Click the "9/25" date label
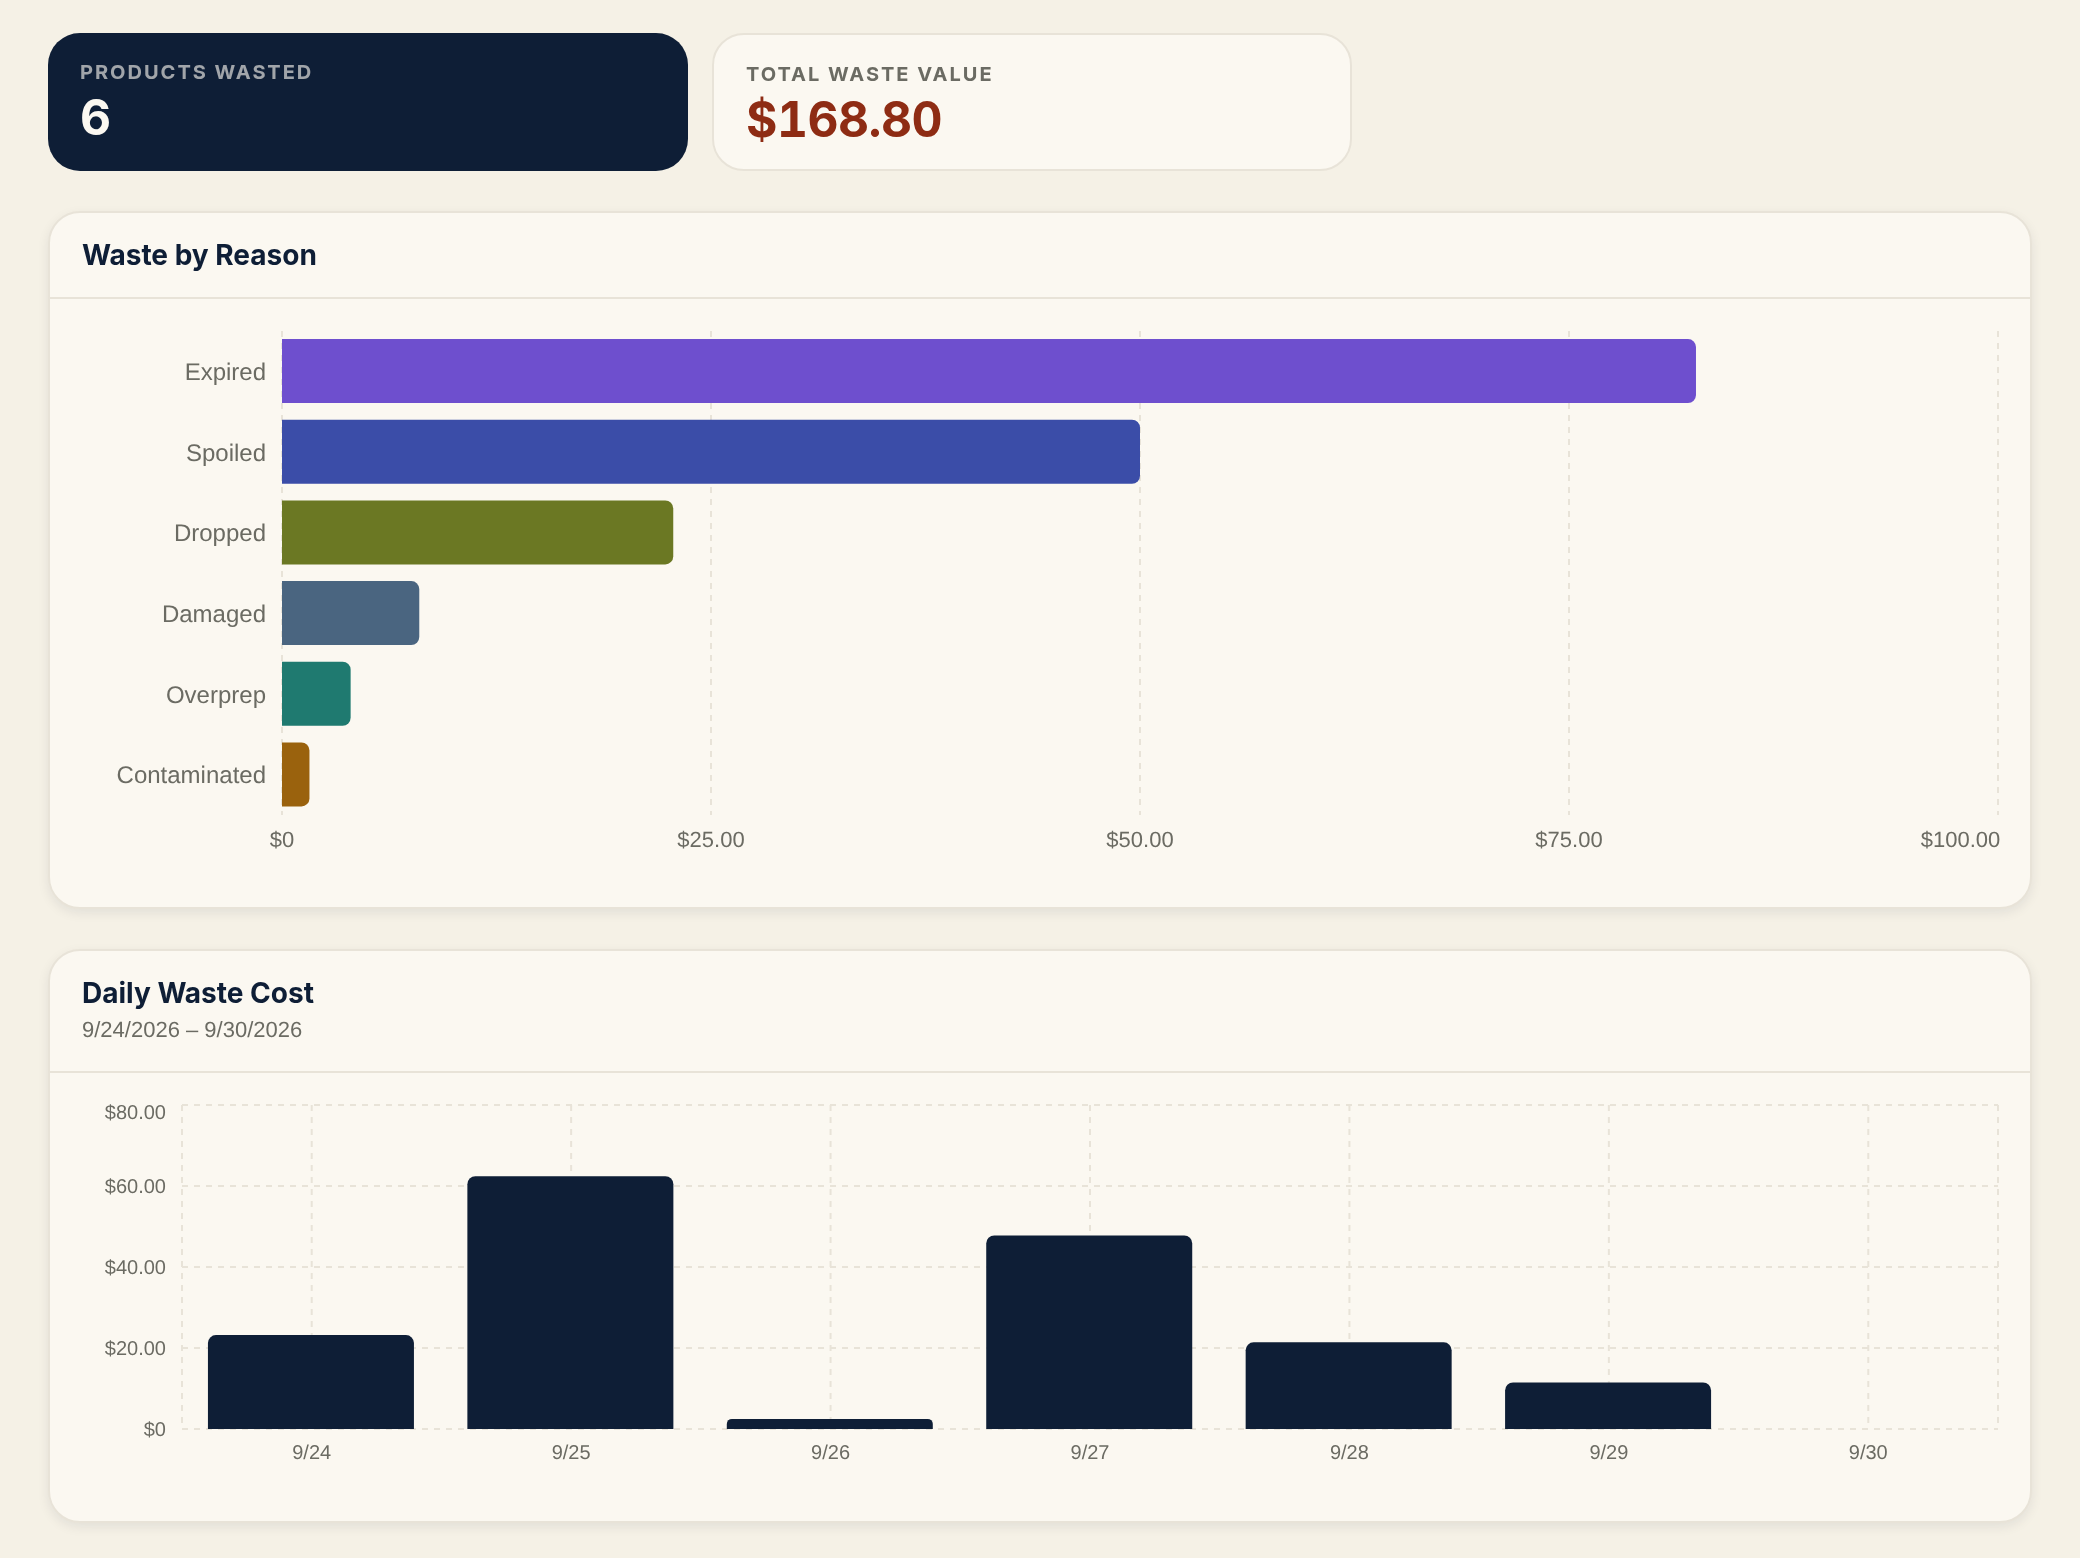 pyautogui.click(x=571, y=1452)
